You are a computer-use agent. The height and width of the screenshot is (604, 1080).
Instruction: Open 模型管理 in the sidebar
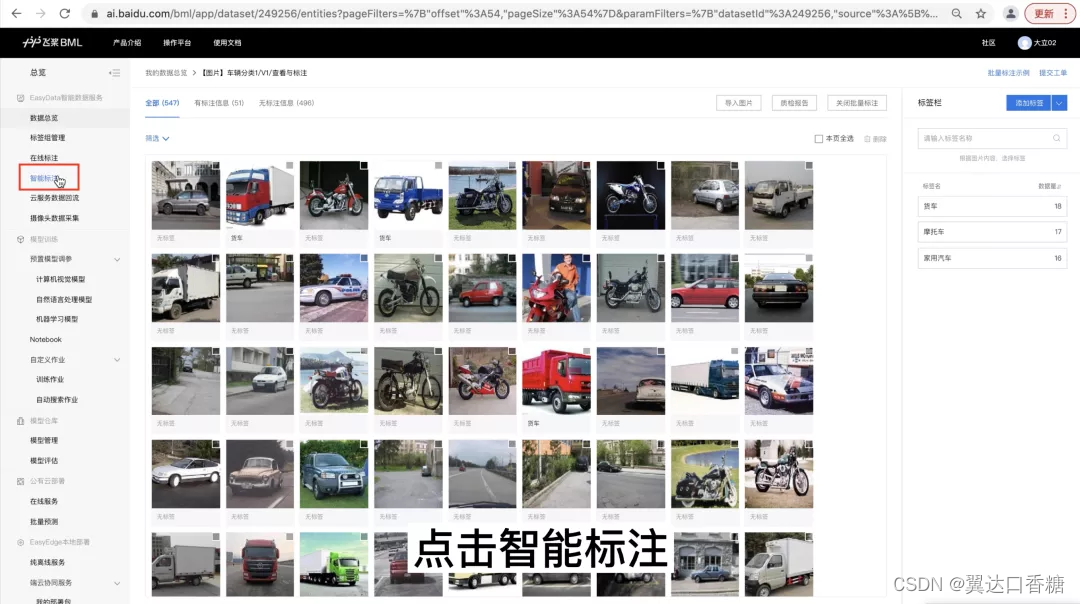(44, 441)
